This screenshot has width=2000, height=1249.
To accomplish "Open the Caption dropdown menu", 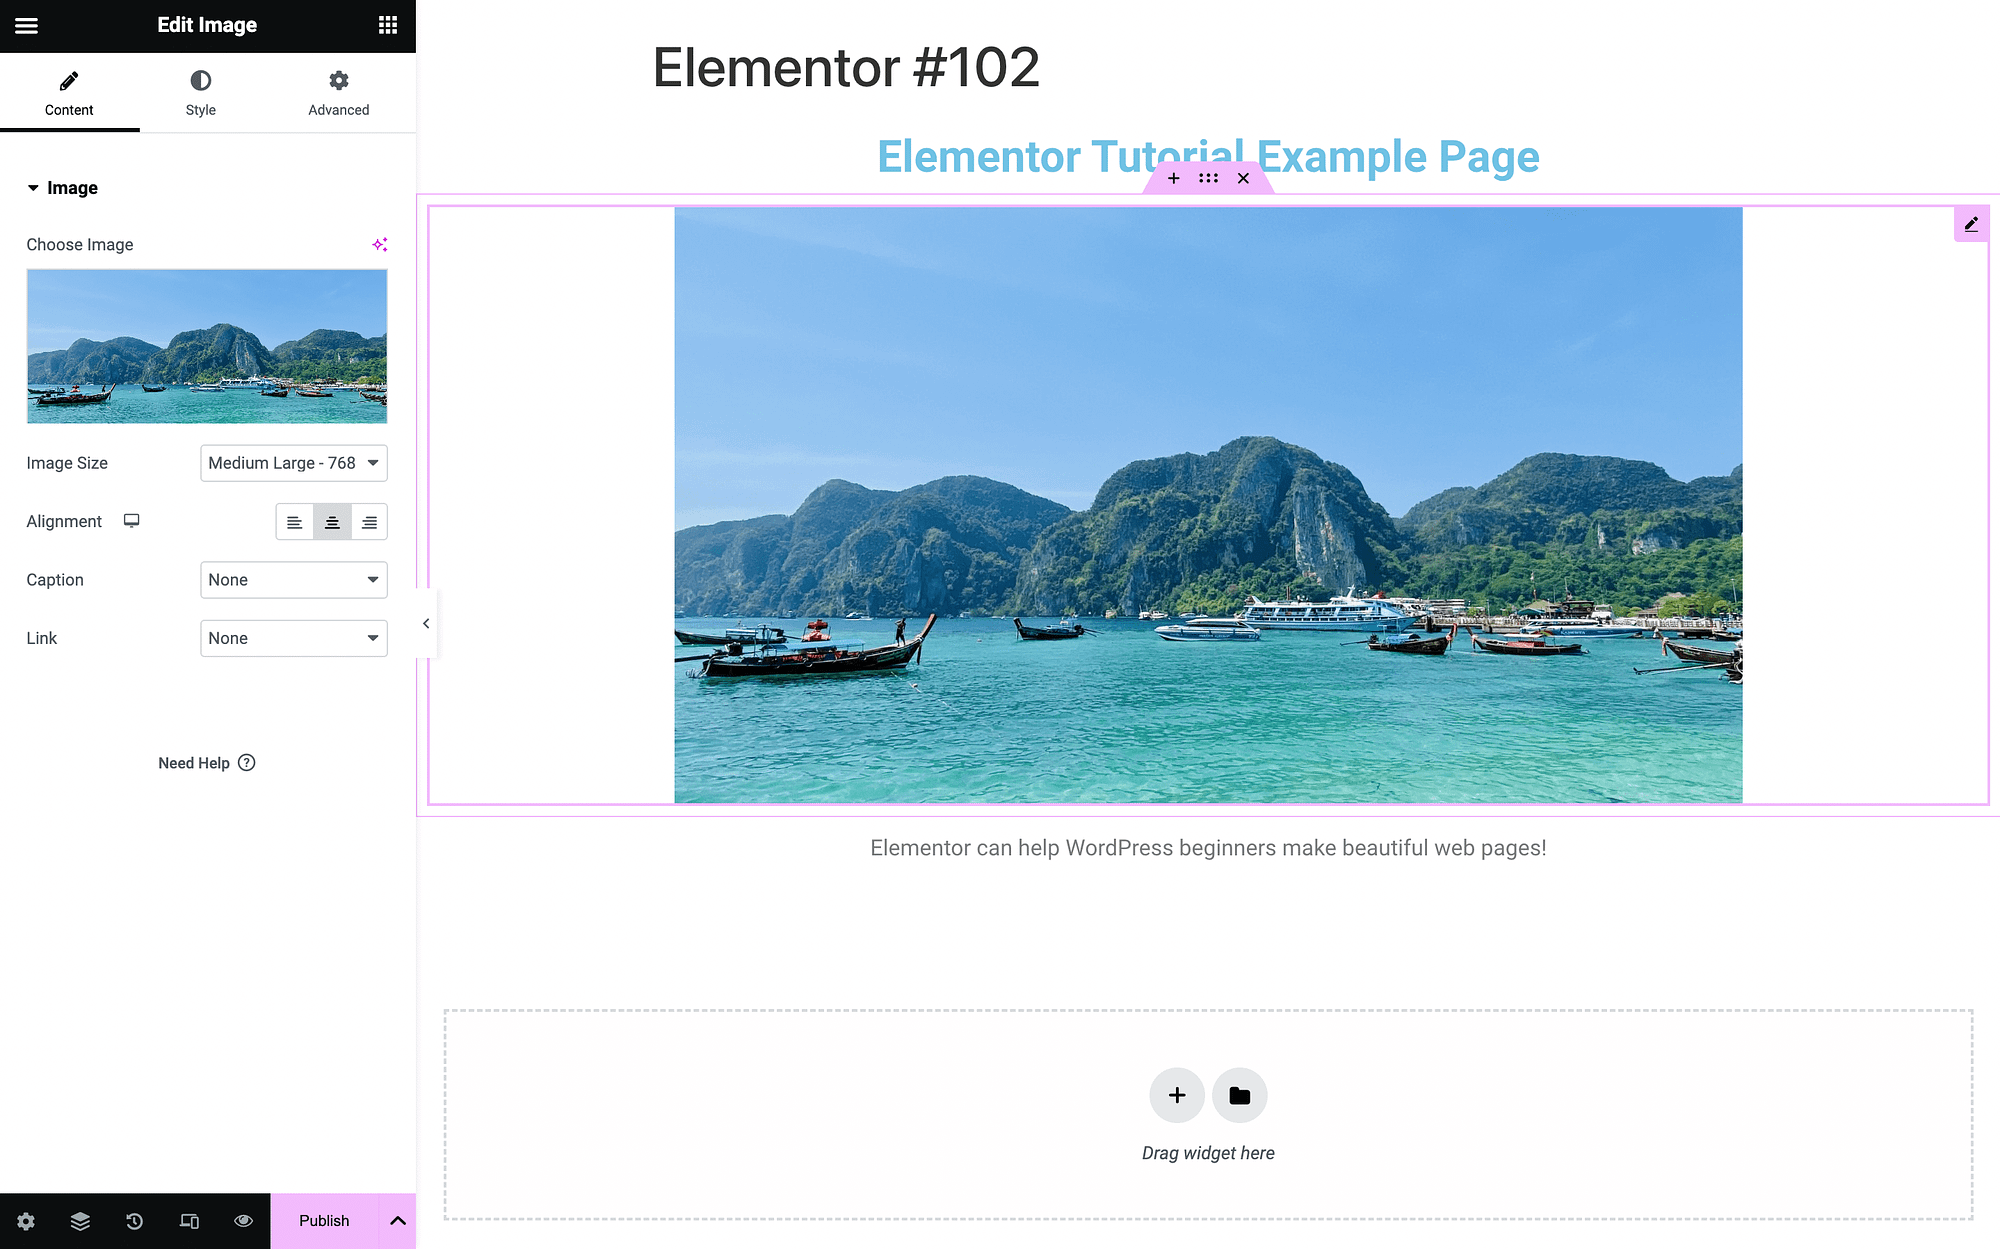I will (x=294, y=578).
